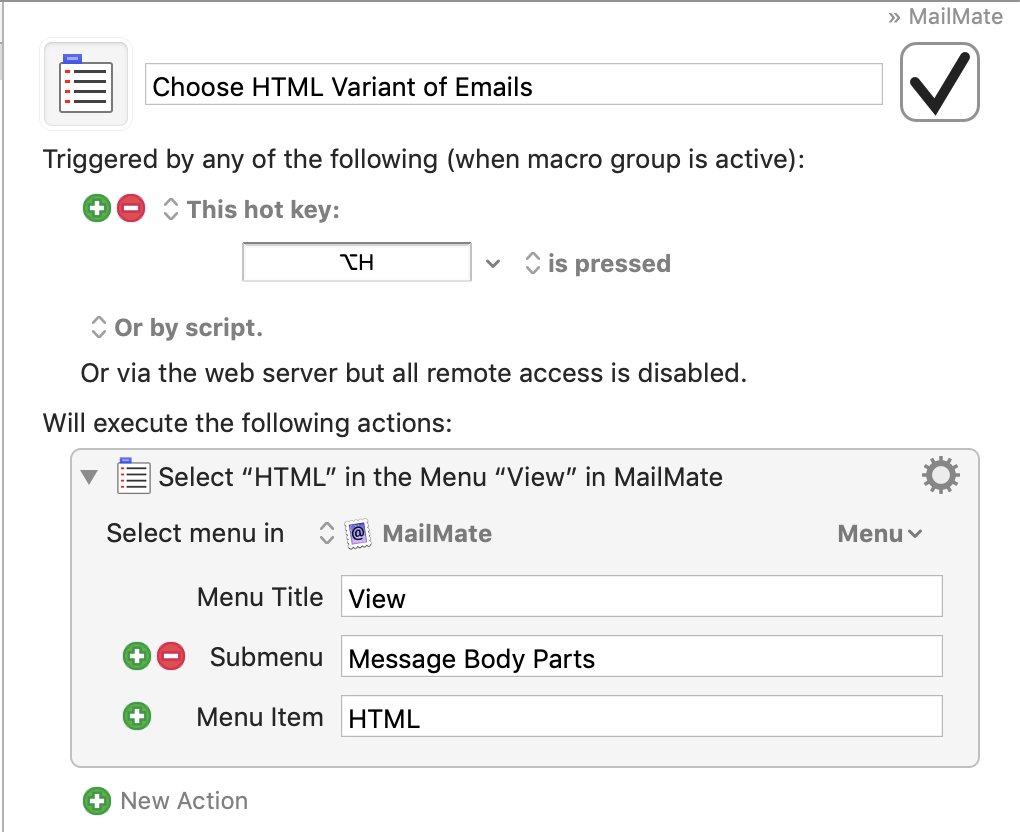This screenshot has height=832, width=1020.
Task: Edit the Submenu field Message Body Parts
Action: [x=641, y=656]
